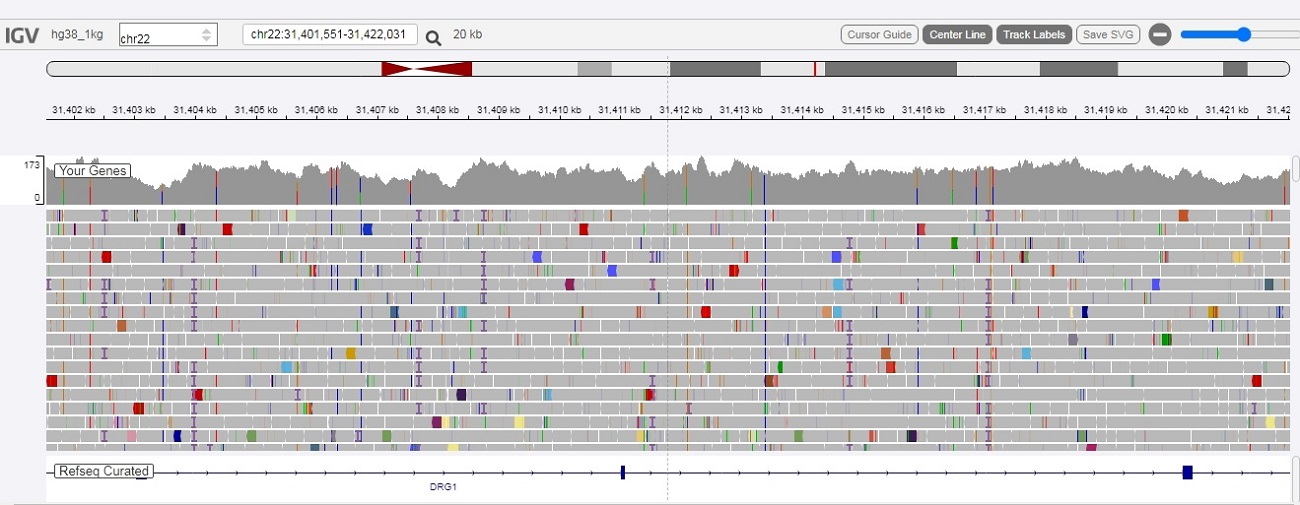Image resolution: width=1300 pixels, height=505 pixels.
Task: Adjust the zoom level slider
Action: pyautogui.click(x=1243, y=35)
